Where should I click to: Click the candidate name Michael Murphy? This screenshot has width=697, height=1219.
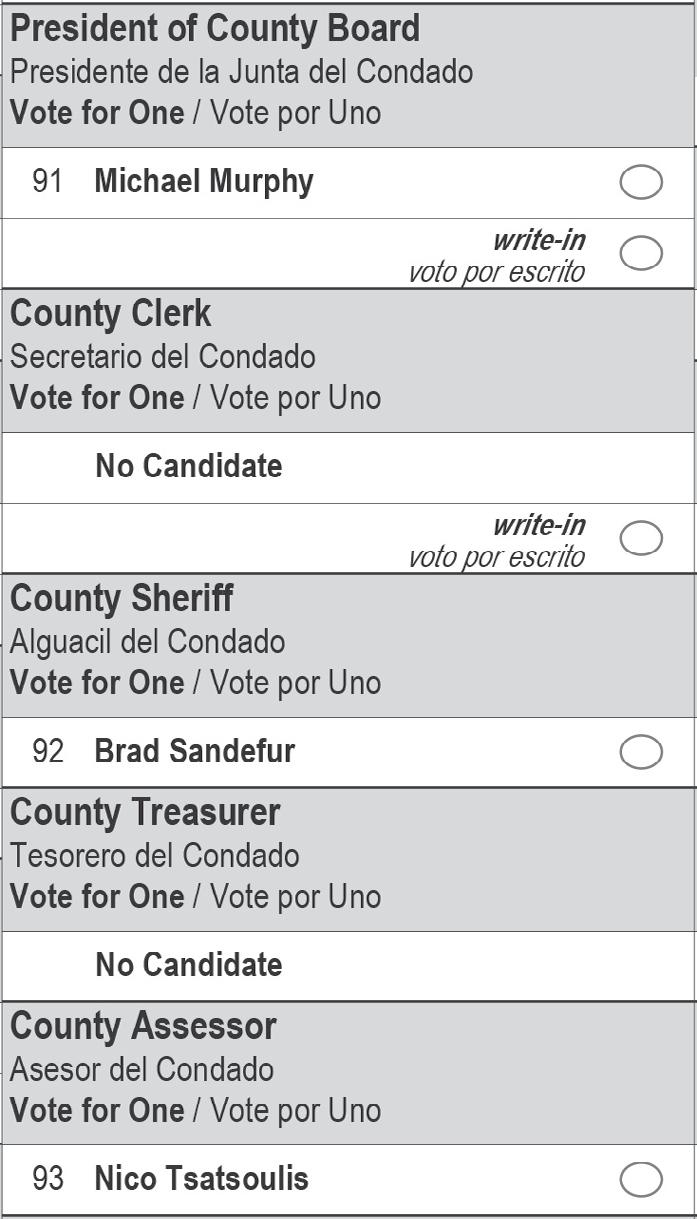click(x=204, y=182)
